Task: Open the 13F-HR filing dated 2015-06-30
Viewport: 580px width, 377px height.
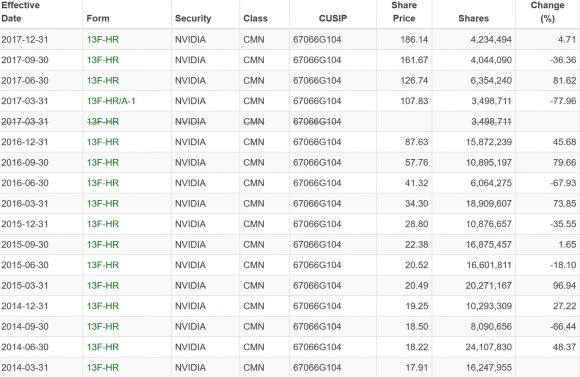Action: click(x=103, y=265)
